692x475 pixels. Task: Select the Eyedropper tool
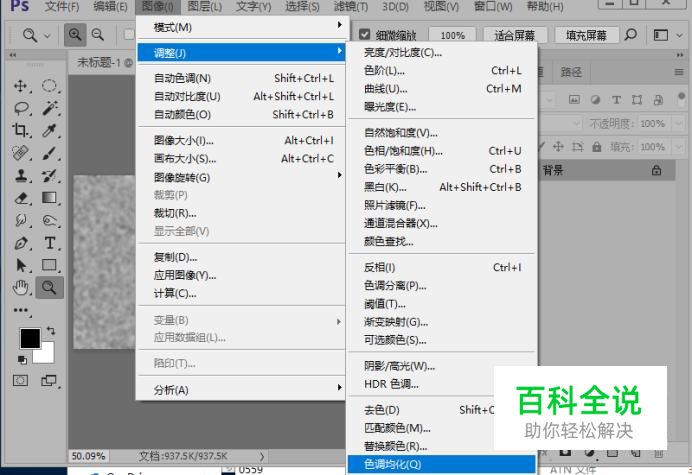pos(49,130)
